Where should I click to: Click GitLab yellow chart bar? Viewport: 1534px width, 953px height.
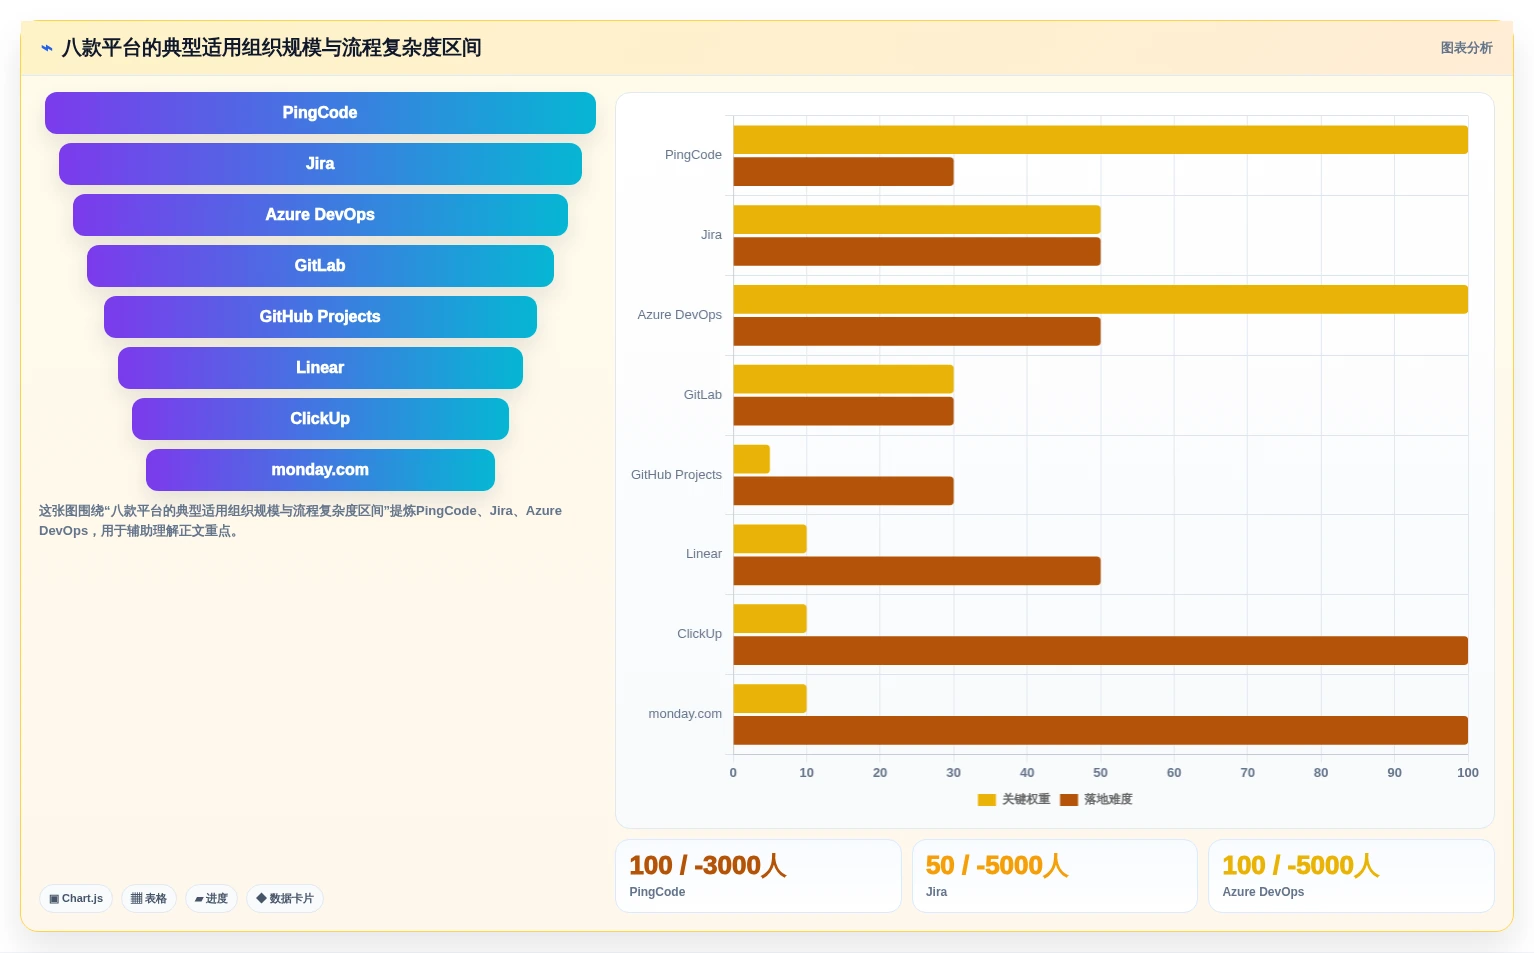click(843, 379)
